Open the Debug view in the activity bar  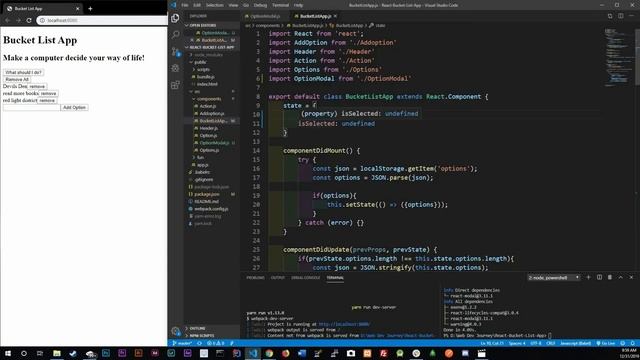(176, 68)
